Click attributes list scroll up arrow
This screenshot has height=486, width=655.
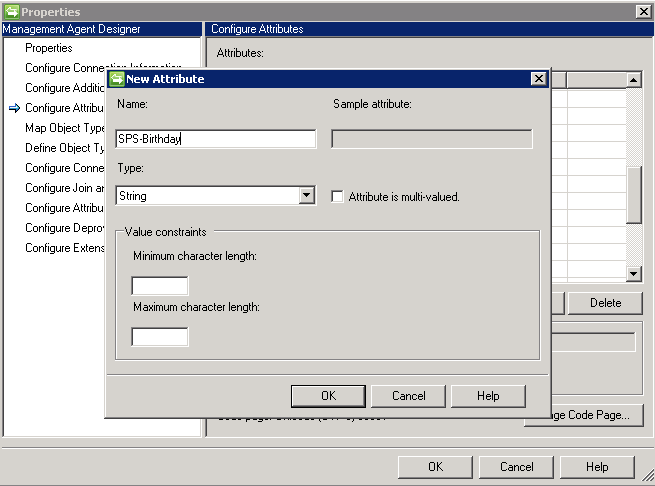coord(634,79)
